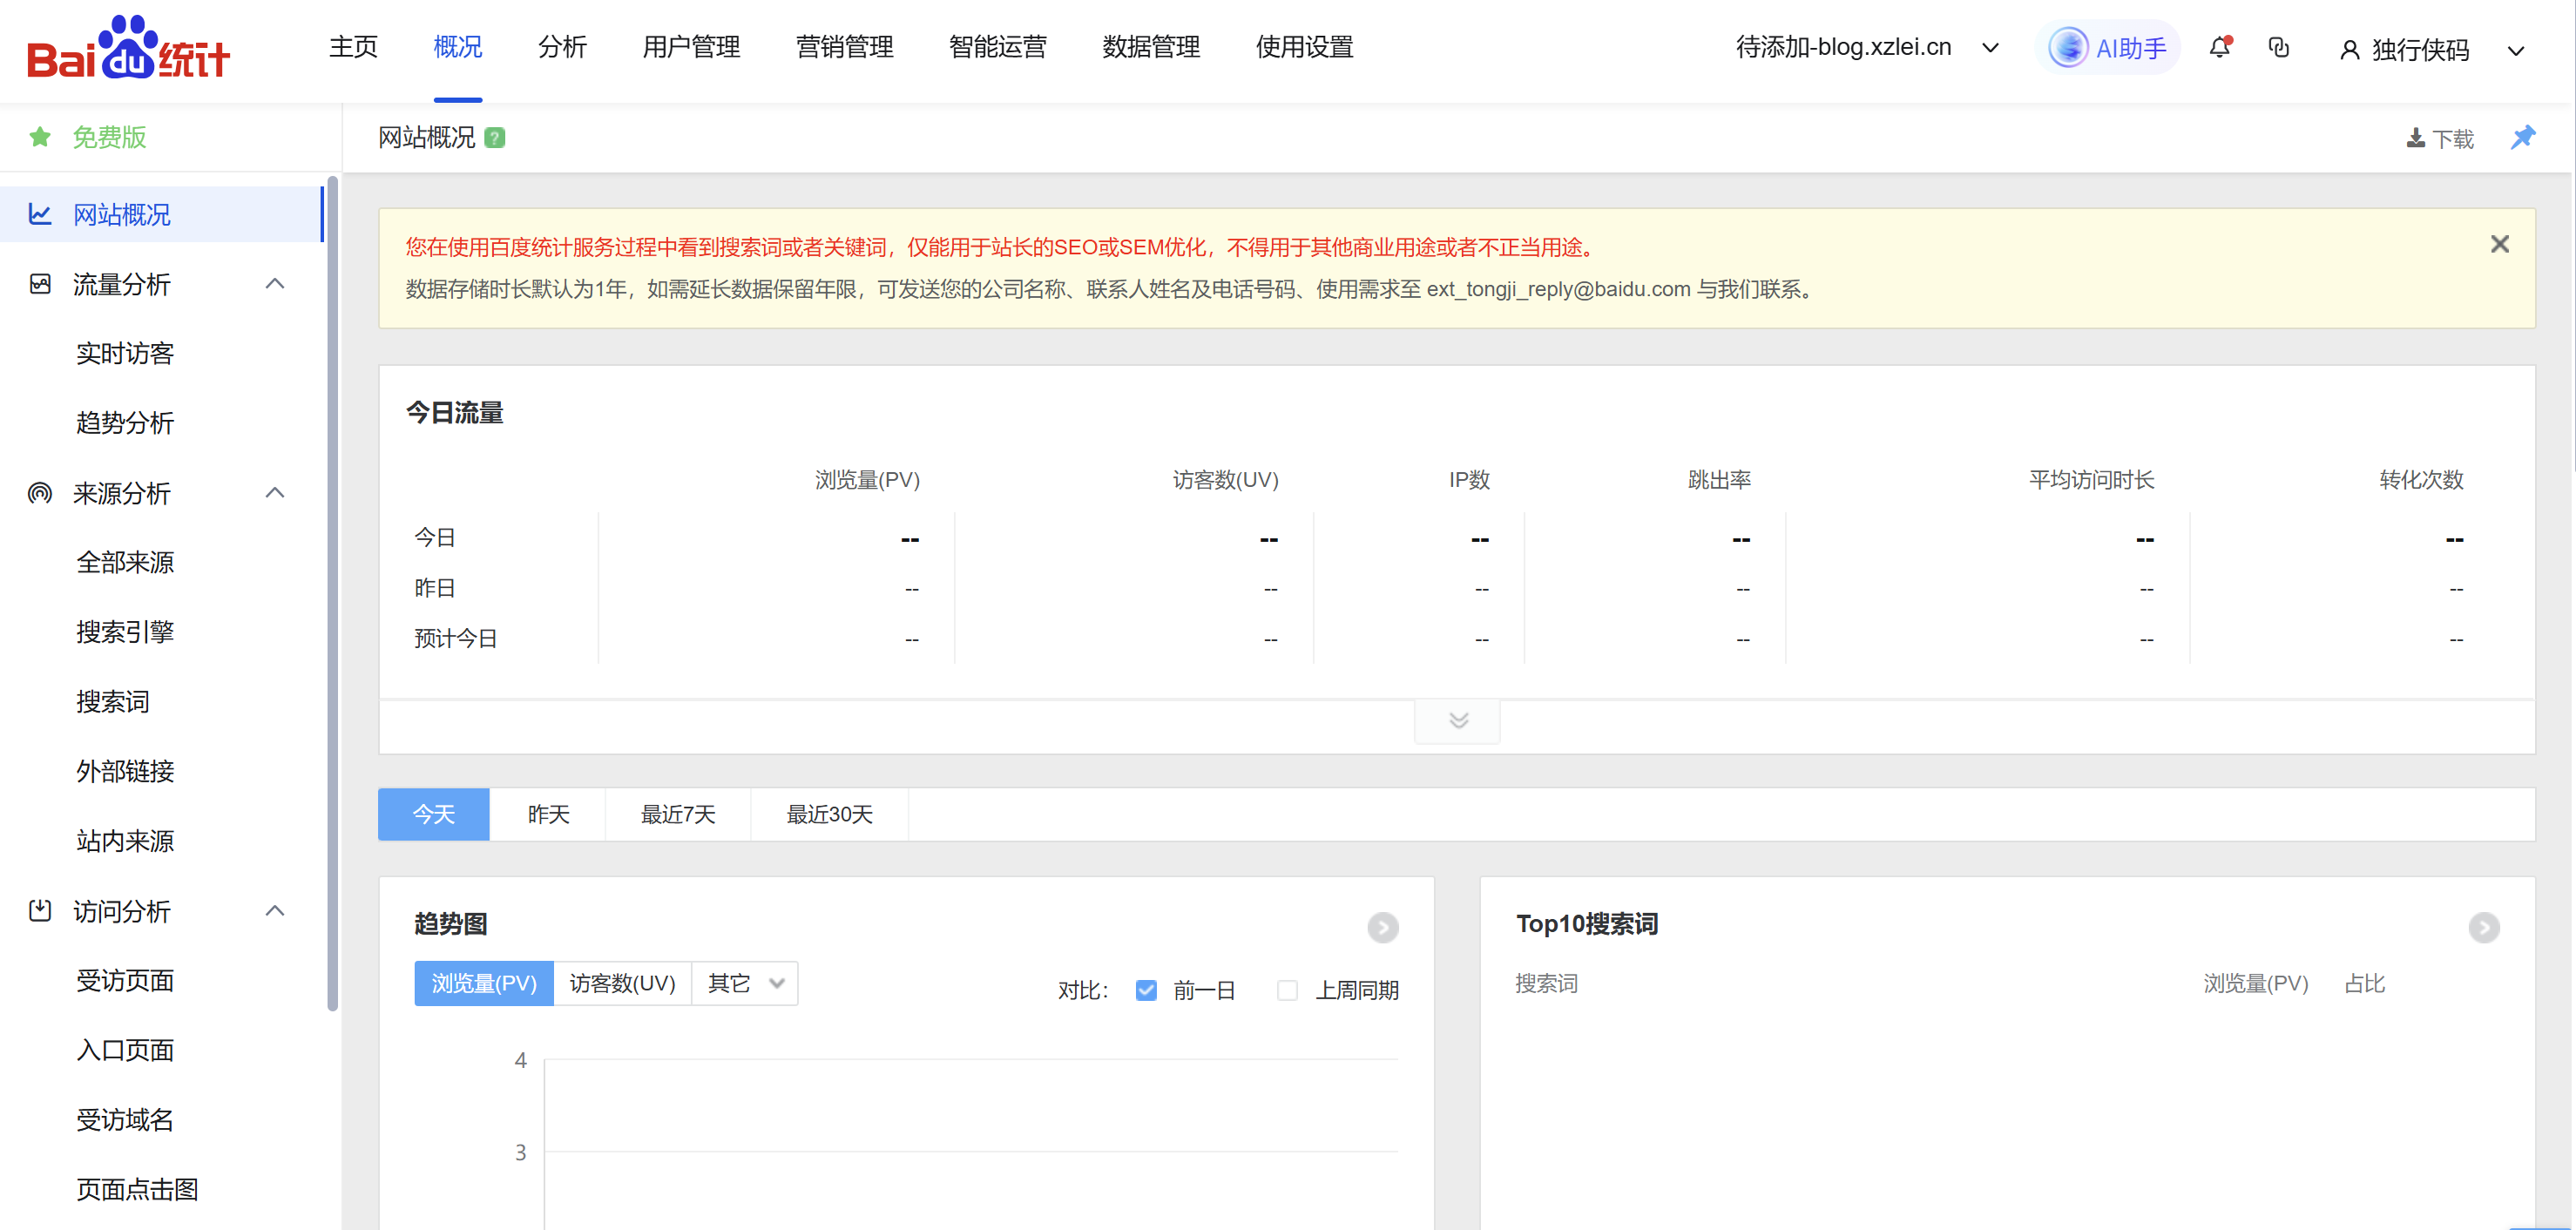Image resolution: width=2576 pixels, height=1230 pixels.
Task: Open the 分析 top menu
Action: click(562, 47)
